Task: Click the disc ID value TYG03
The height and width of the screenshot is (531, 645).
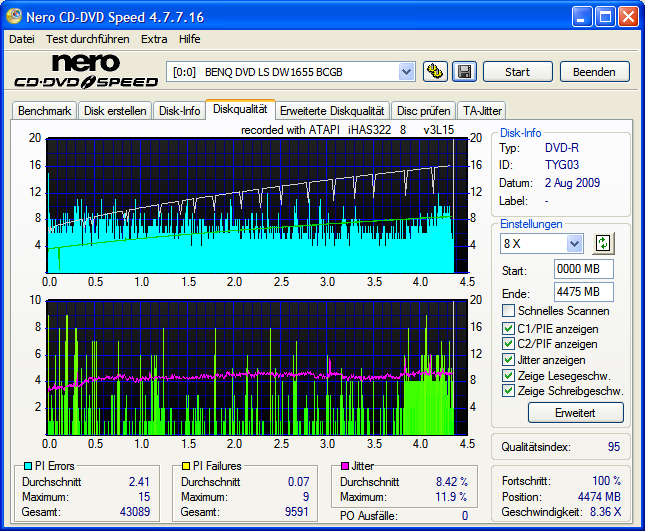Action: pos(562,165)
